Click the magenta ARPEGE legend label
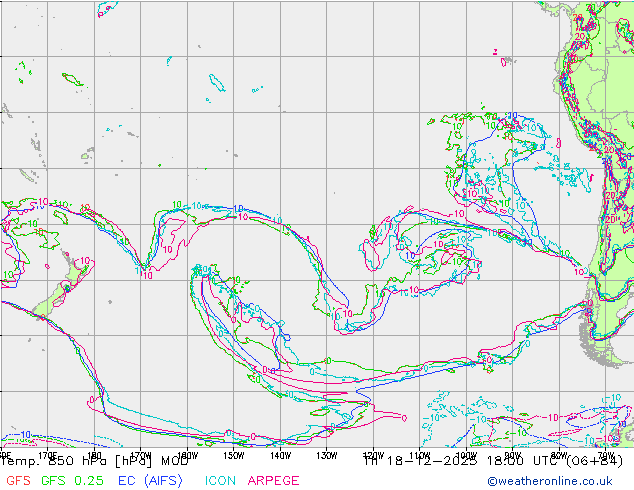This screenshot has width=634, height=490. pos(273,480)
